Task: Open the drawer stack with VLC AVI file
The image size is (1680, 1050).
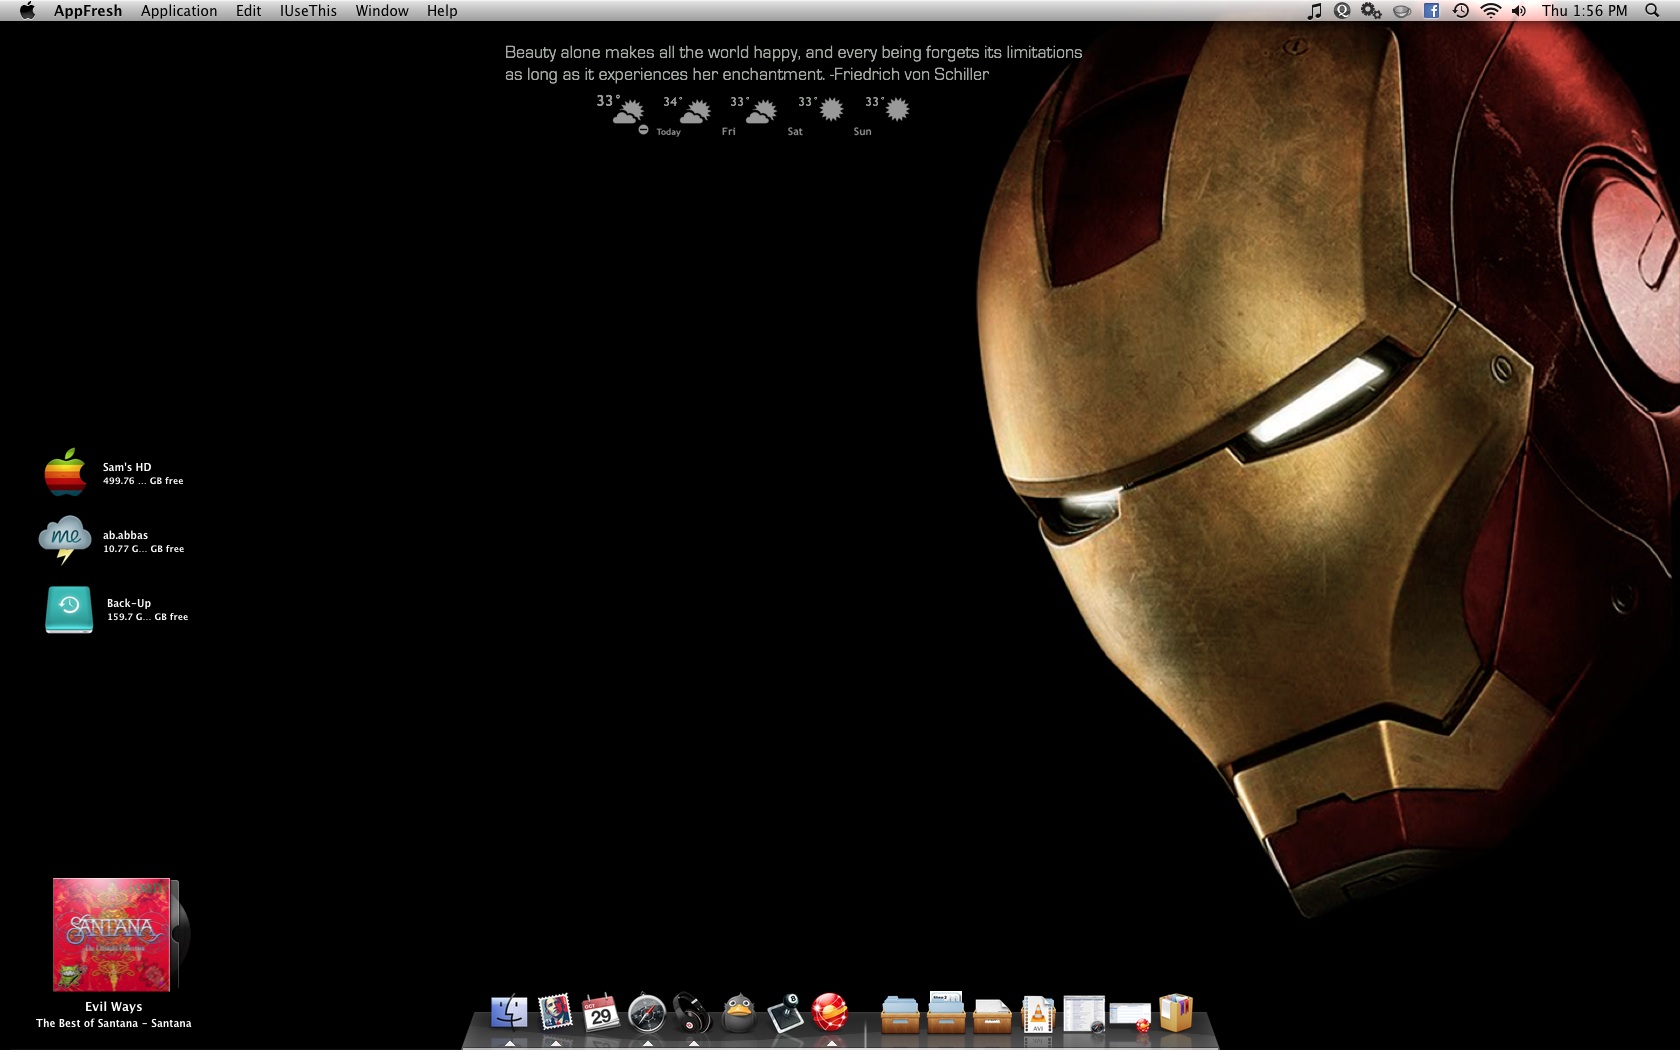Action: [1038, 1014]
